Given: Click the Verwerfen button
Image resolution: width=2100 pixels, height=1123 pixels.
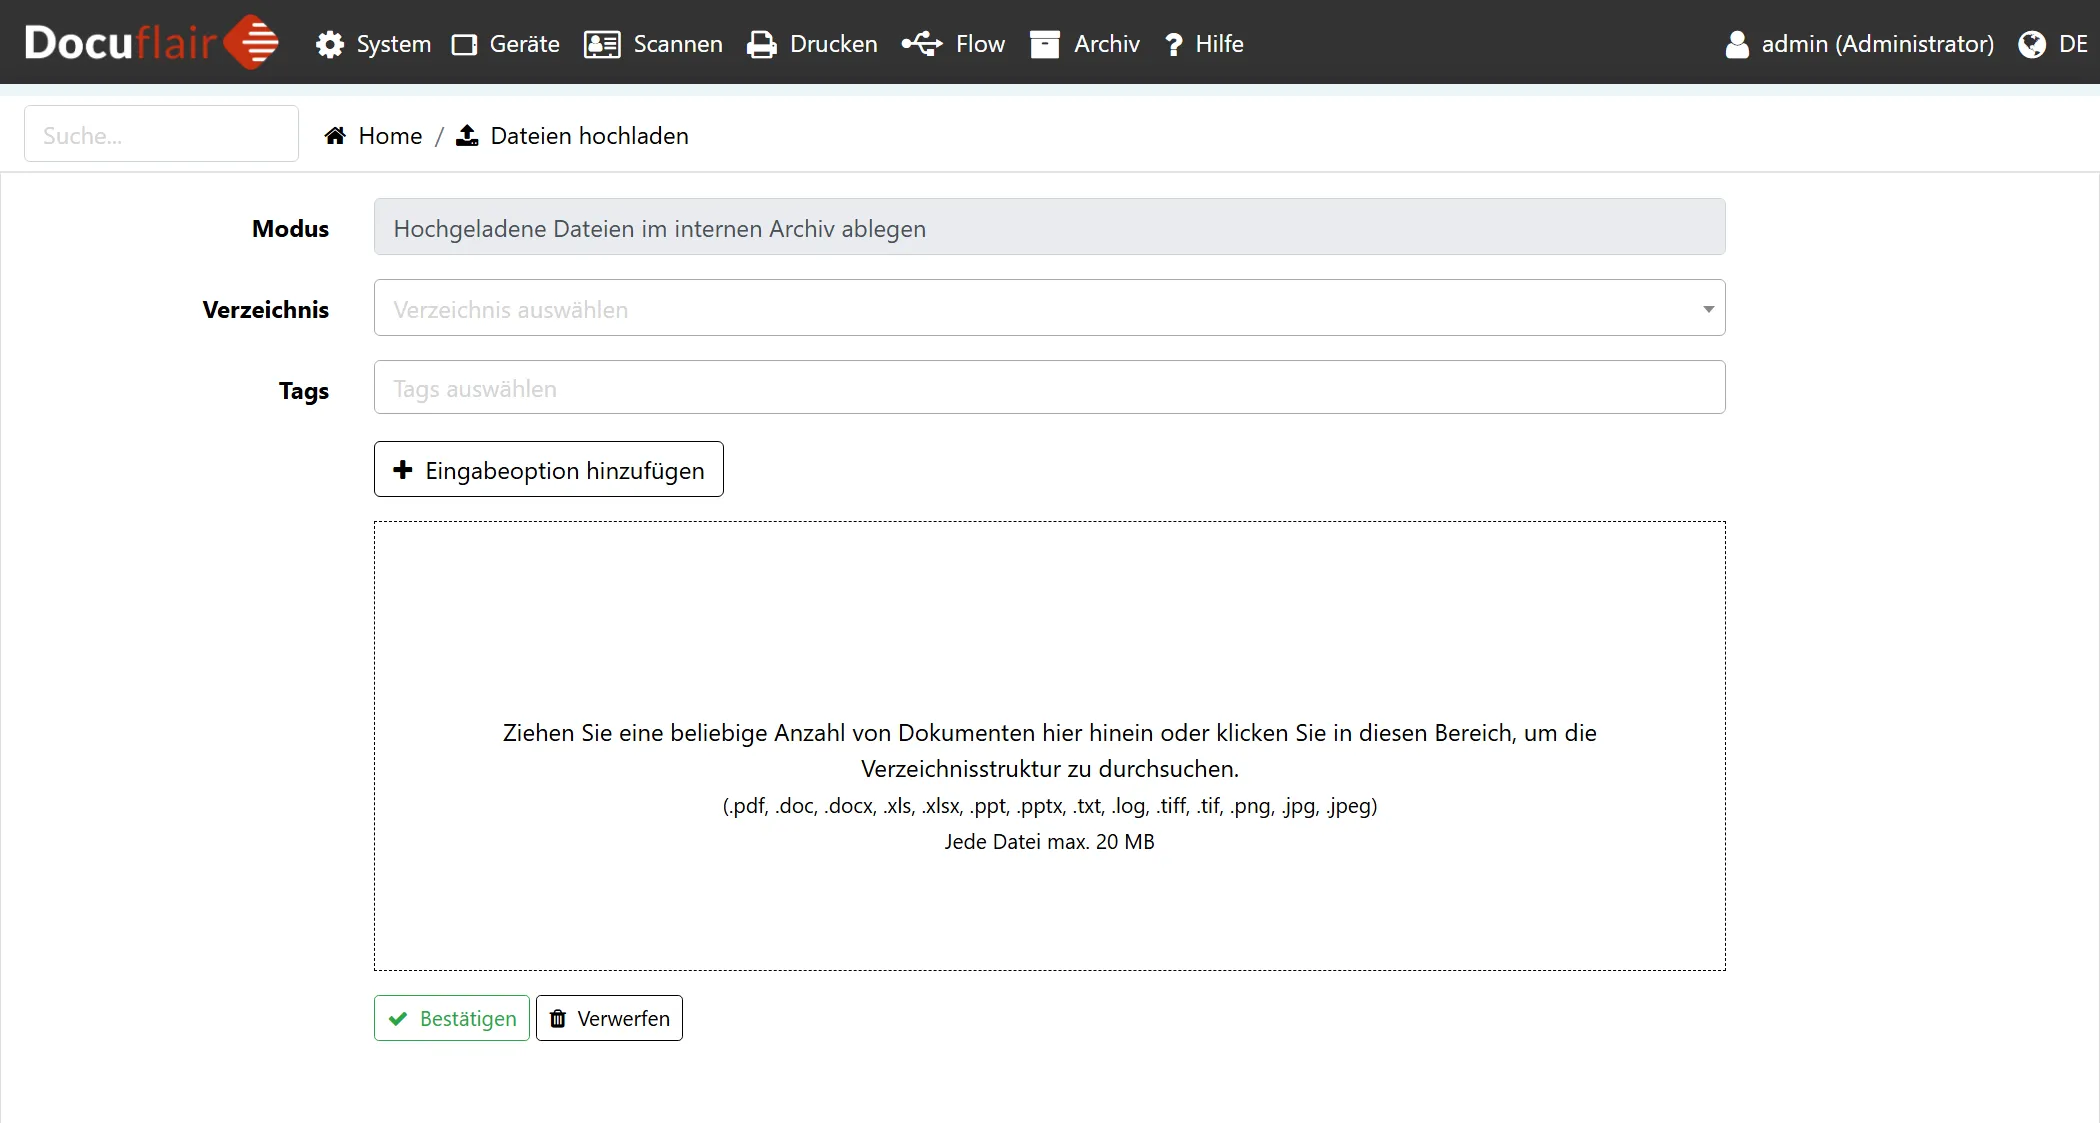Looking at the screenshot, I should 609,1018.
